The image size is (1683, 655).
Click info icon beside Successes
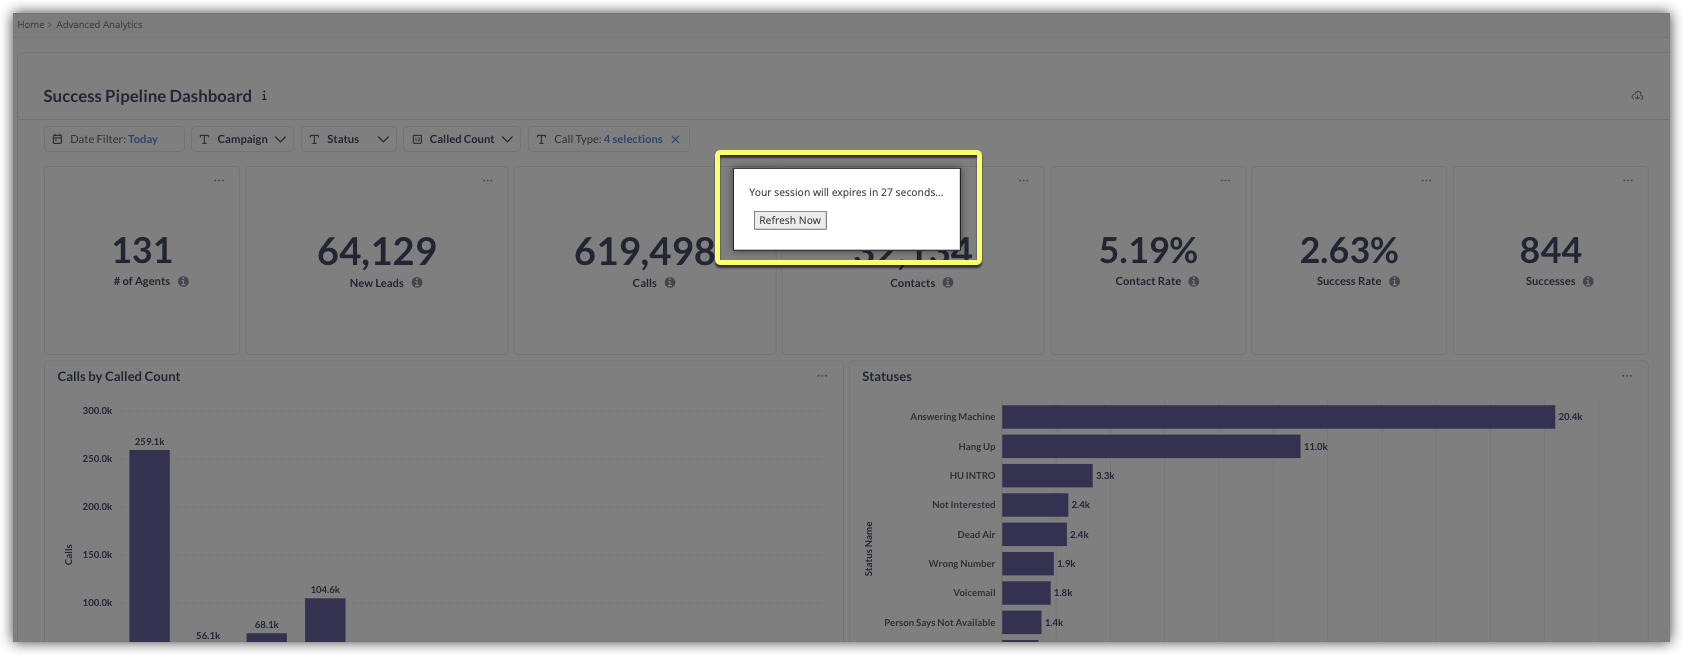[1588, 282]
